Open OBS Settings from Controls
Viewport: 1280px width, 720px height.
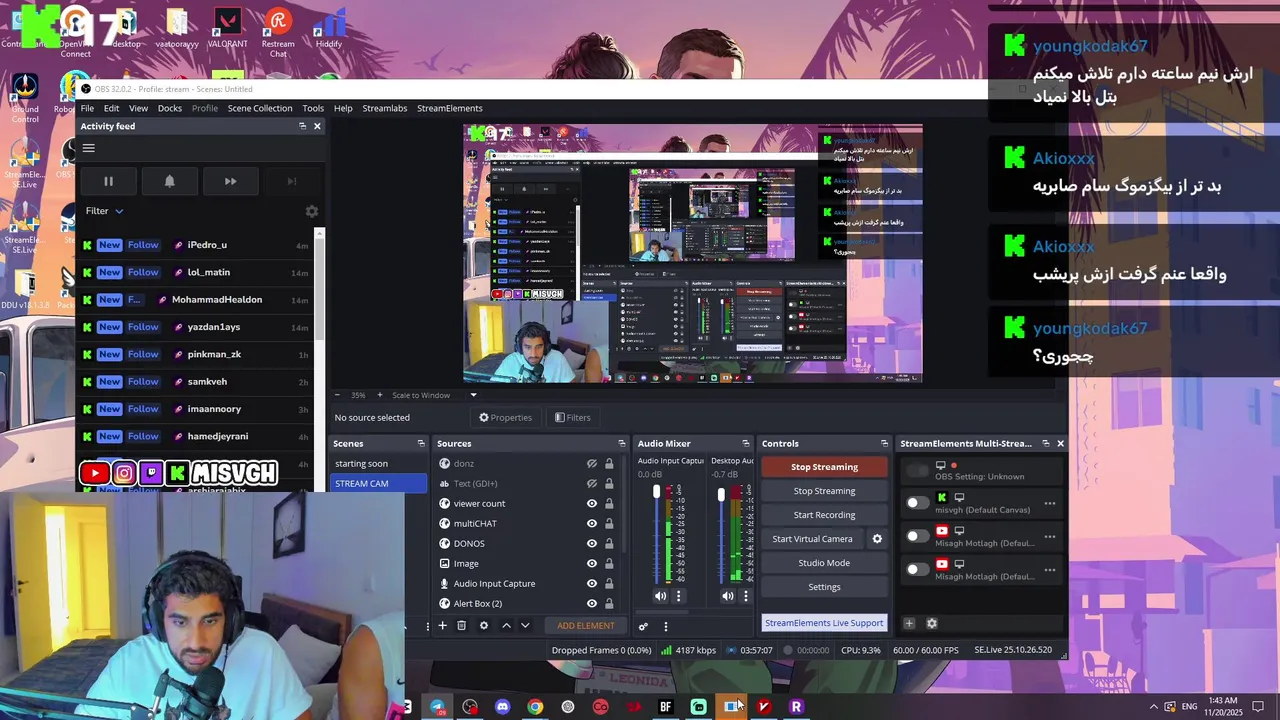click(x=824, y=587)
